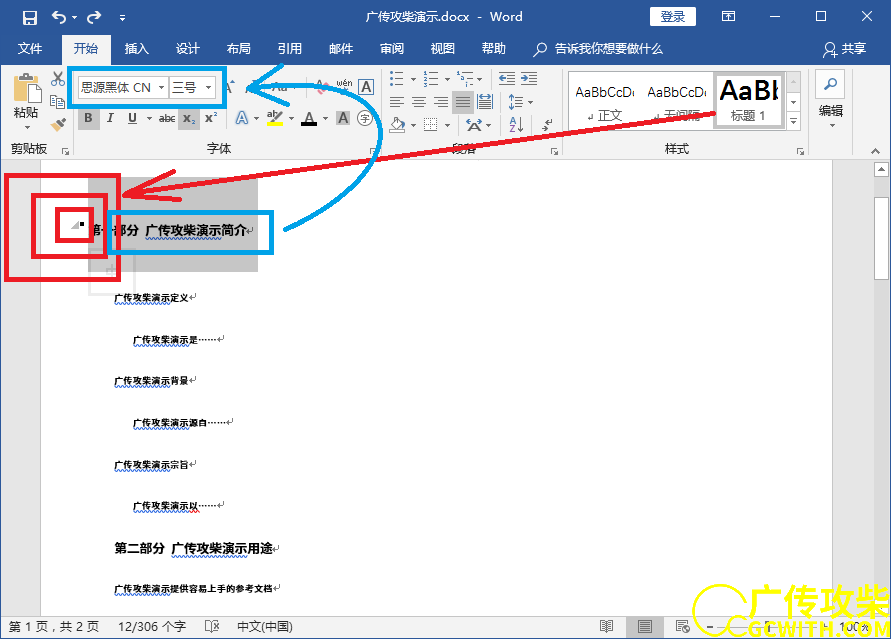Viewport: 891px width, 639px height.
Task: Switch to Read Mode view in status bar
Action: pos(606,627)
